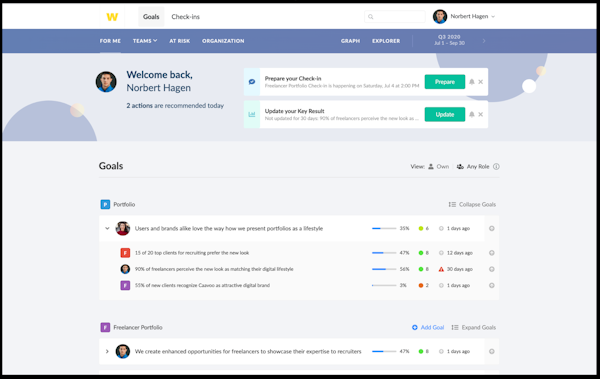Open options circle for 90% of freelancers row
The image size is (600, 379).
[x=492, y=269]
